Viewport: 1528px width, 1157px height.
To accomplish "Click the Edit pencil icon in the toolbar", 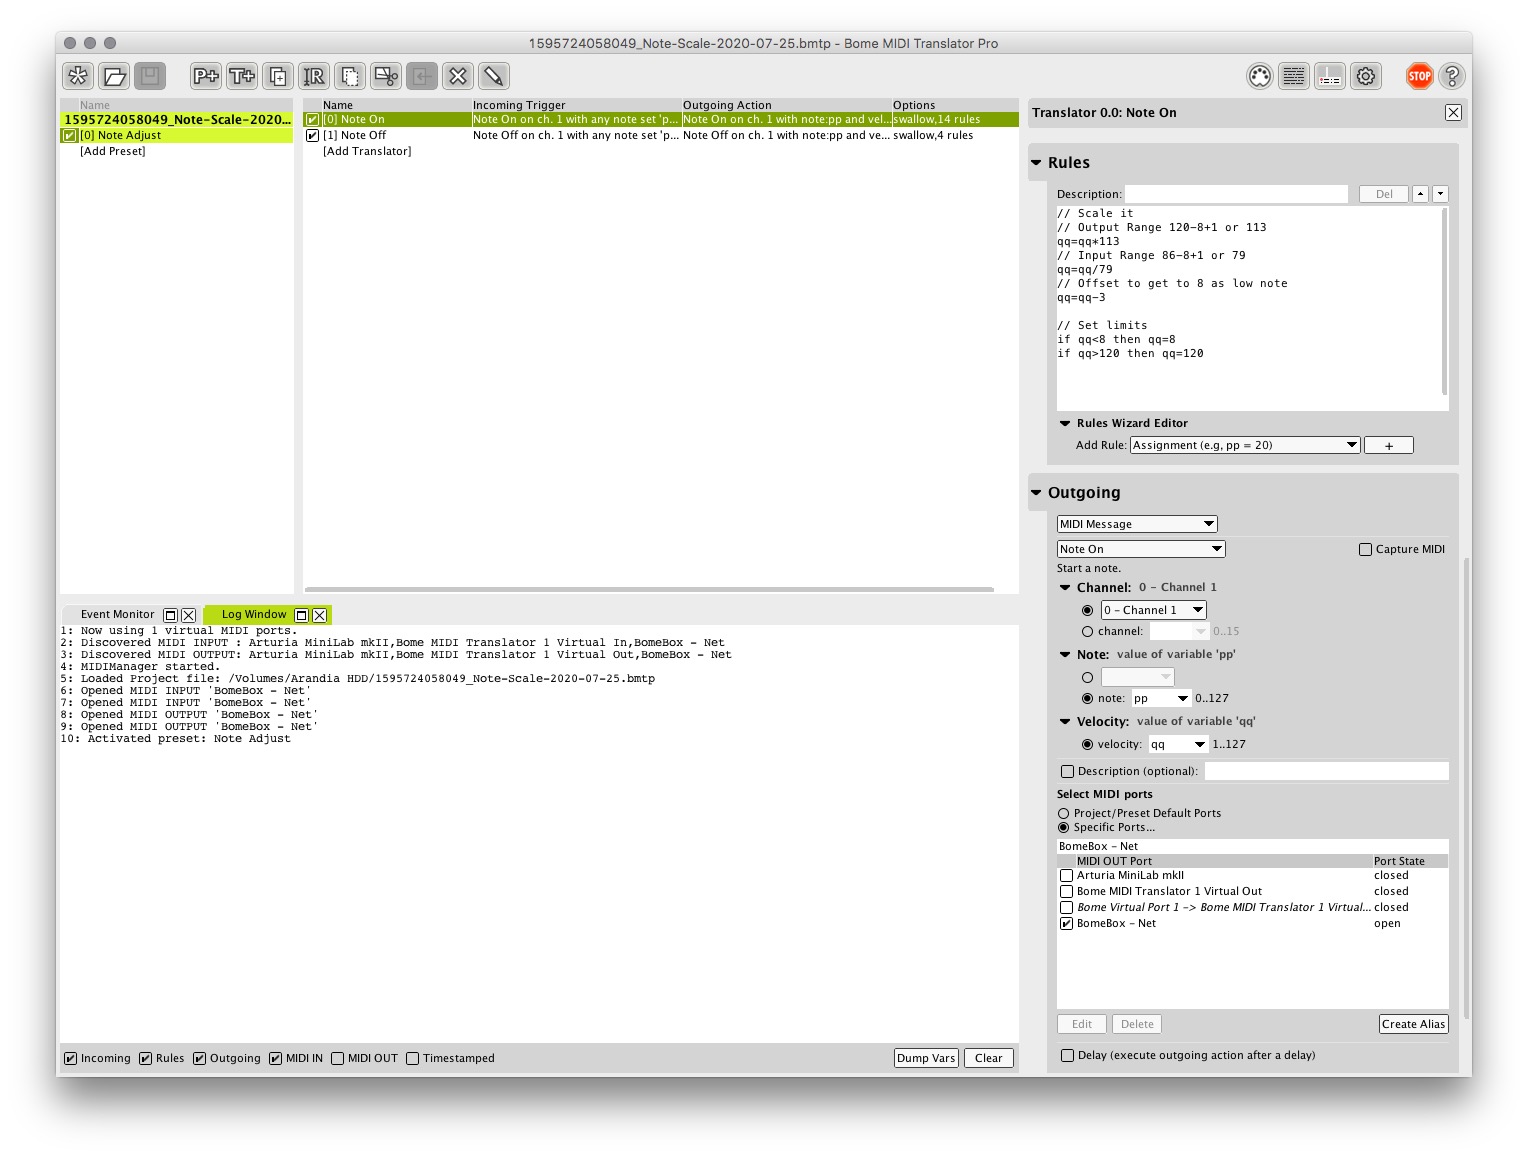I will coord(494,76).
